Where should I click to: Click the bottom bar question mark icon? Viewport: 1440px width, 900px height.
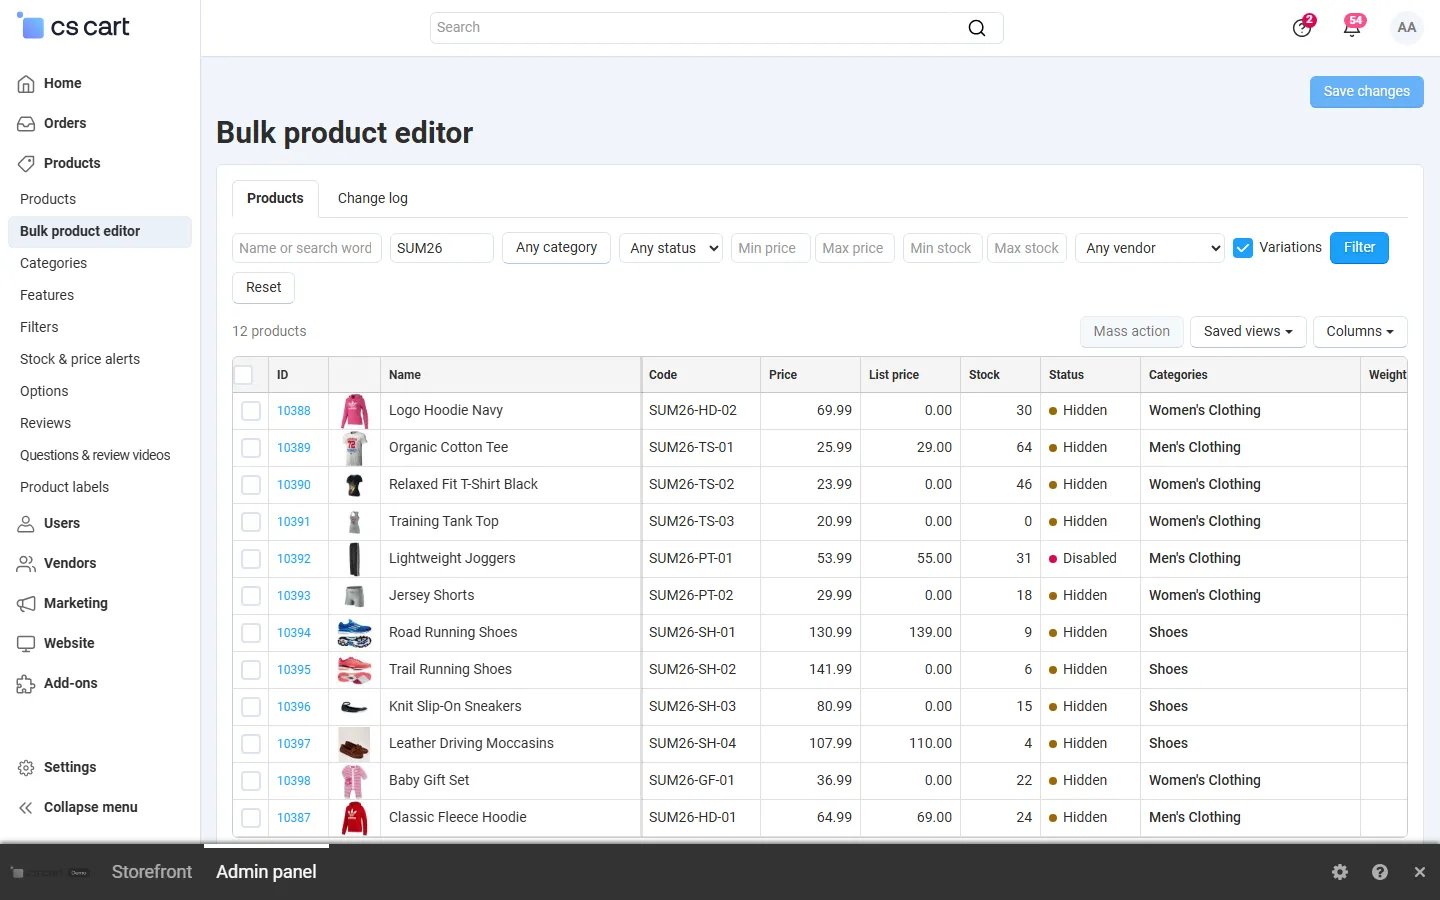coord(1380,872)
